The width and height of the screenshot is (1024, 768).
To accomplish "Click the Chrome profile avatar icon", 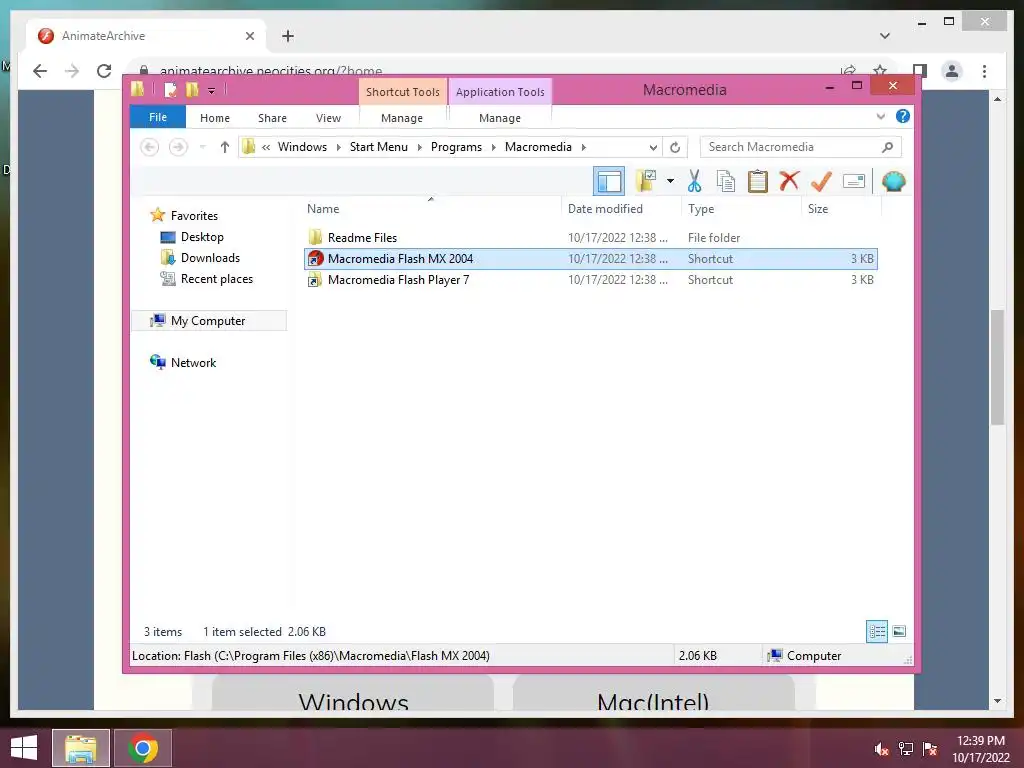I will (952, 71).
